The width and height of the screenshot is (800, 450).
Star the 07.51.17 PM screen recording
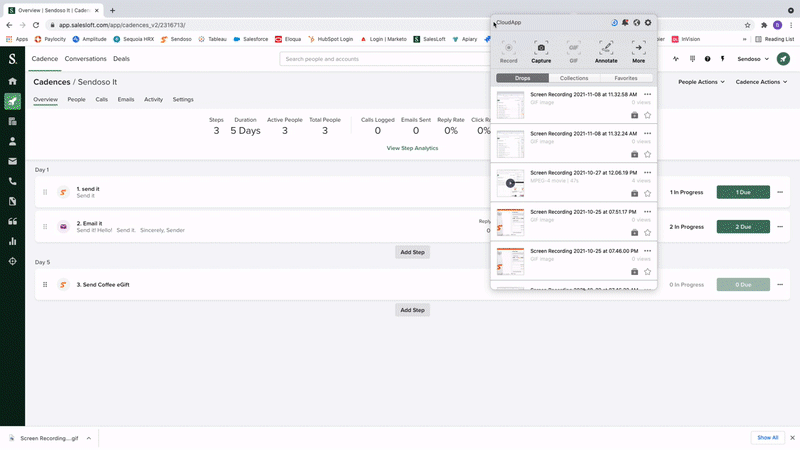[648, 232]
